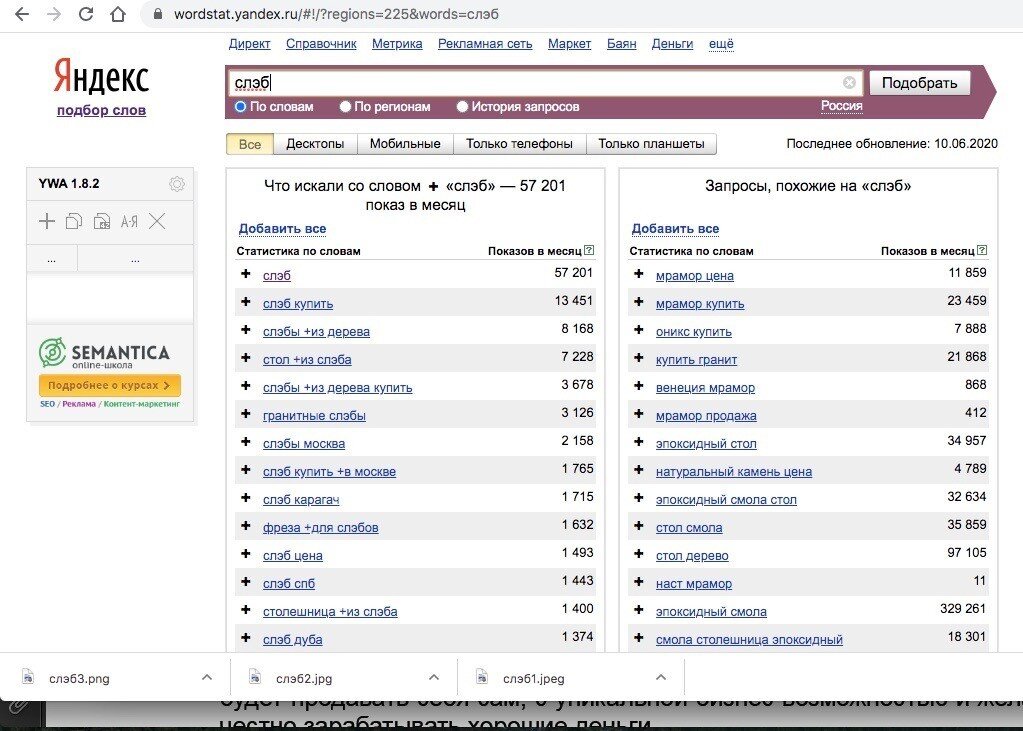Go back with browser back arrow

click(x=22, y=14)
